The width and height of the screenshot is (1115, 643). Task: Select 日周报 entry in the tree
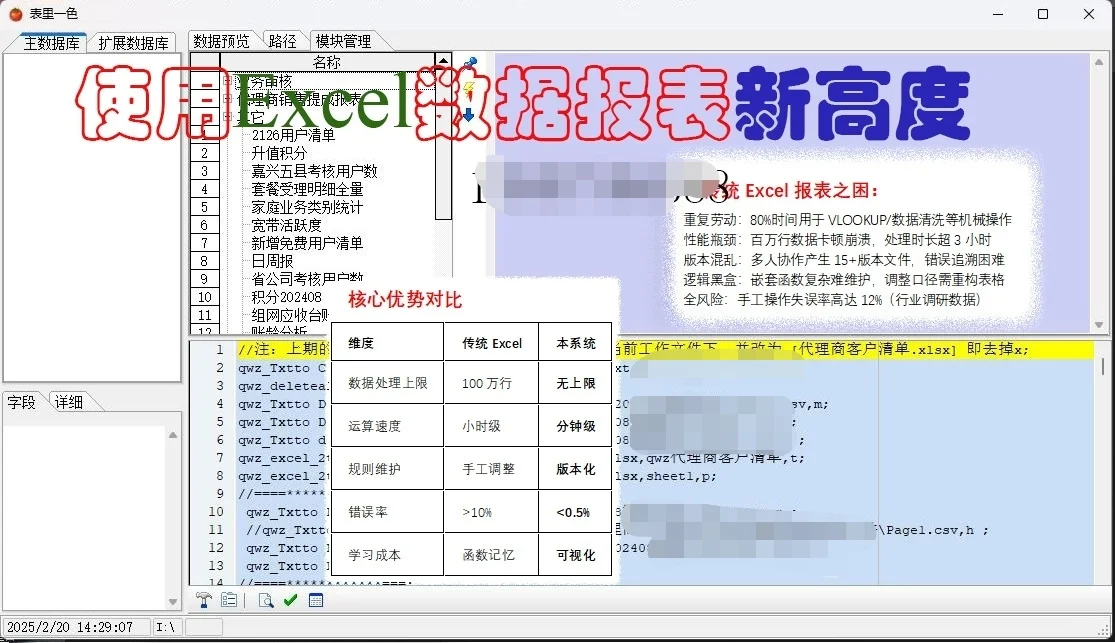[272, 261]
